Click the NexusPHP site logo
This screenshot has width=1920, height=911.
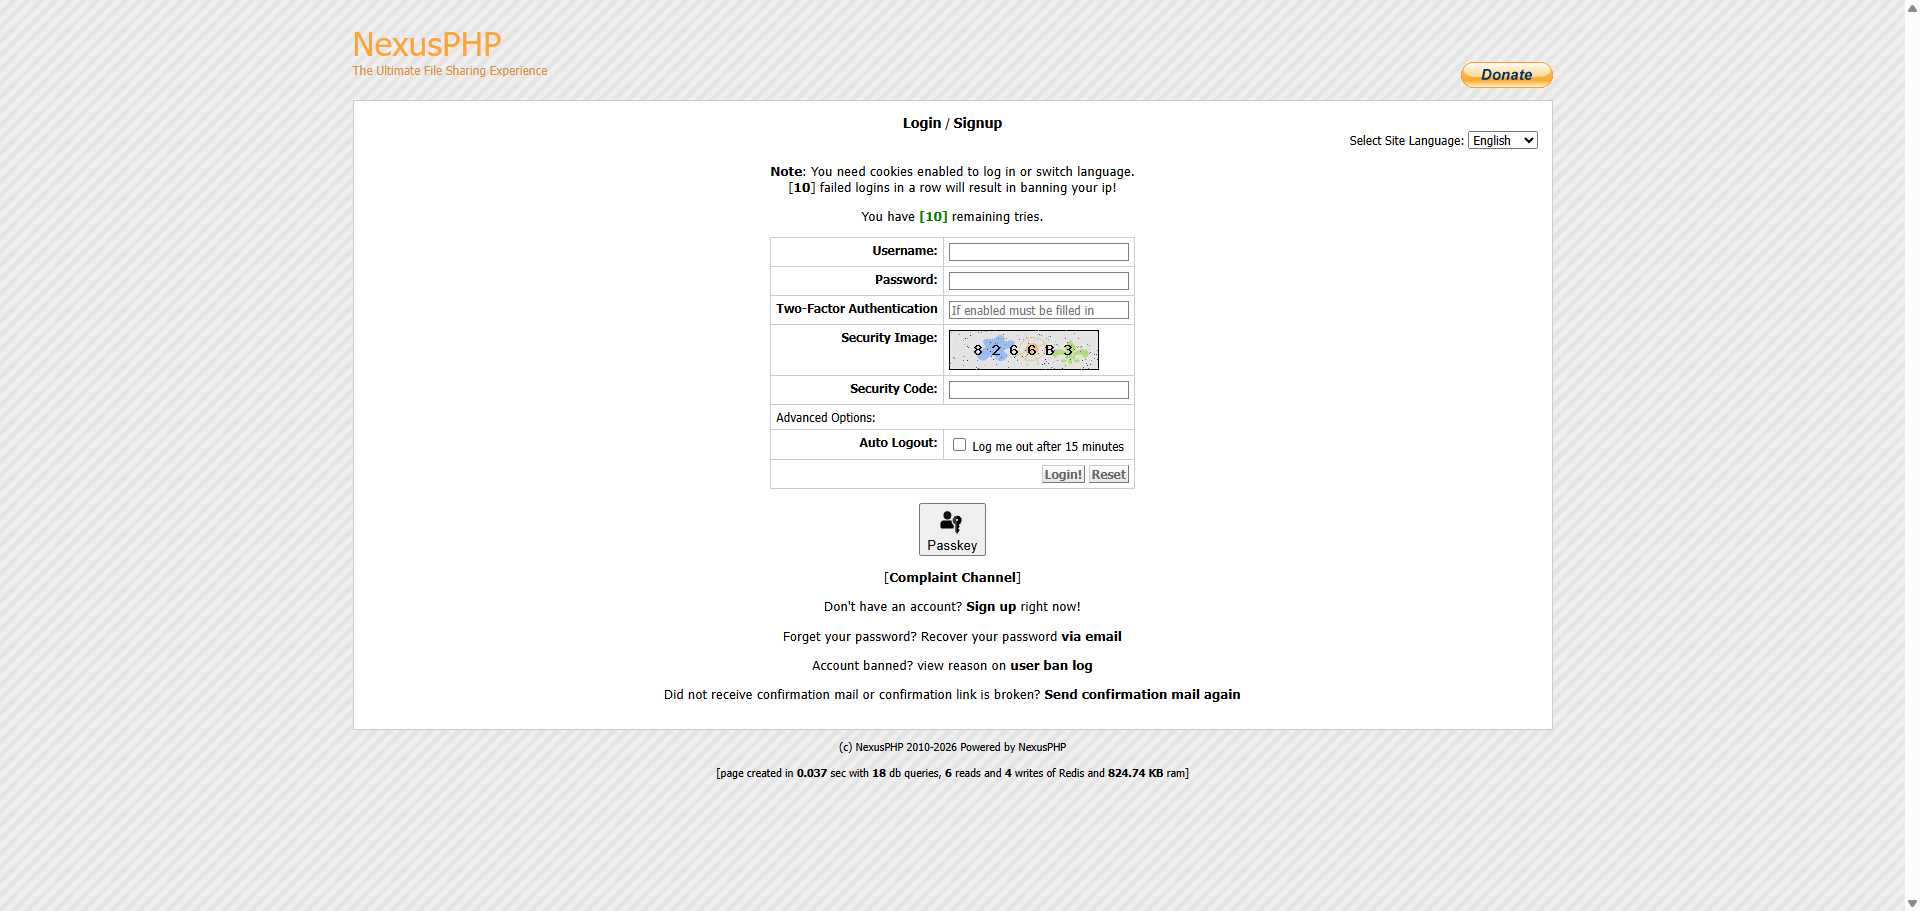[427, 45]
